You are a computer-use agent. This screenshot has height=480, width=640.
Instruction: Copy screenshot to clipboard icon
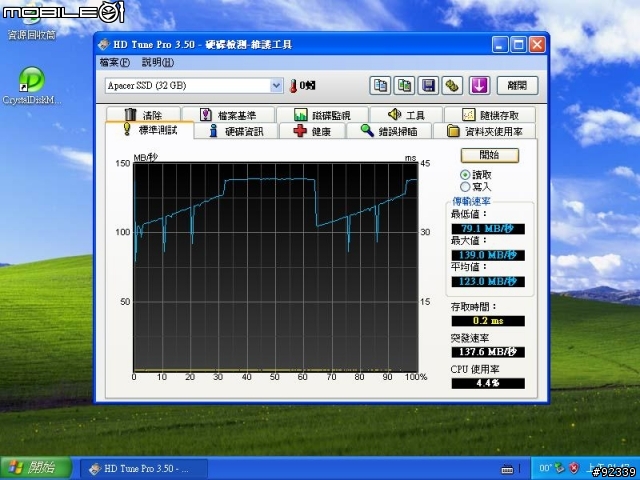point(404,86)
